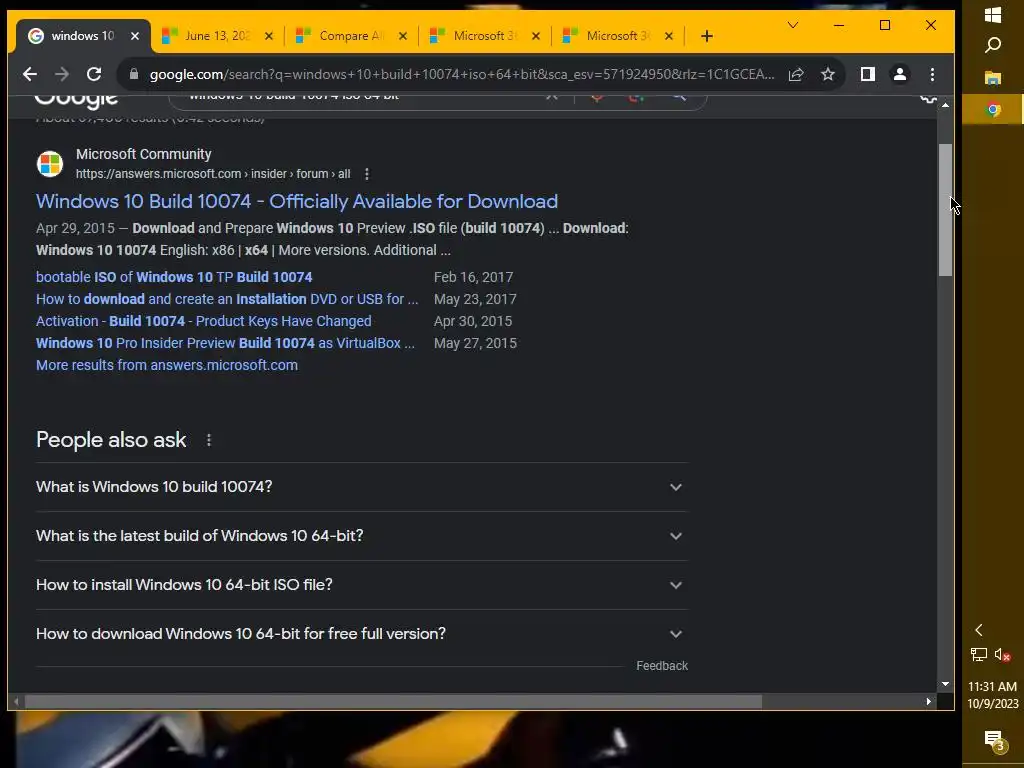Screen dimensions: 1024x768
Task: Open the notification center icon
Action: pyautogui.click(x=993, y=740)
